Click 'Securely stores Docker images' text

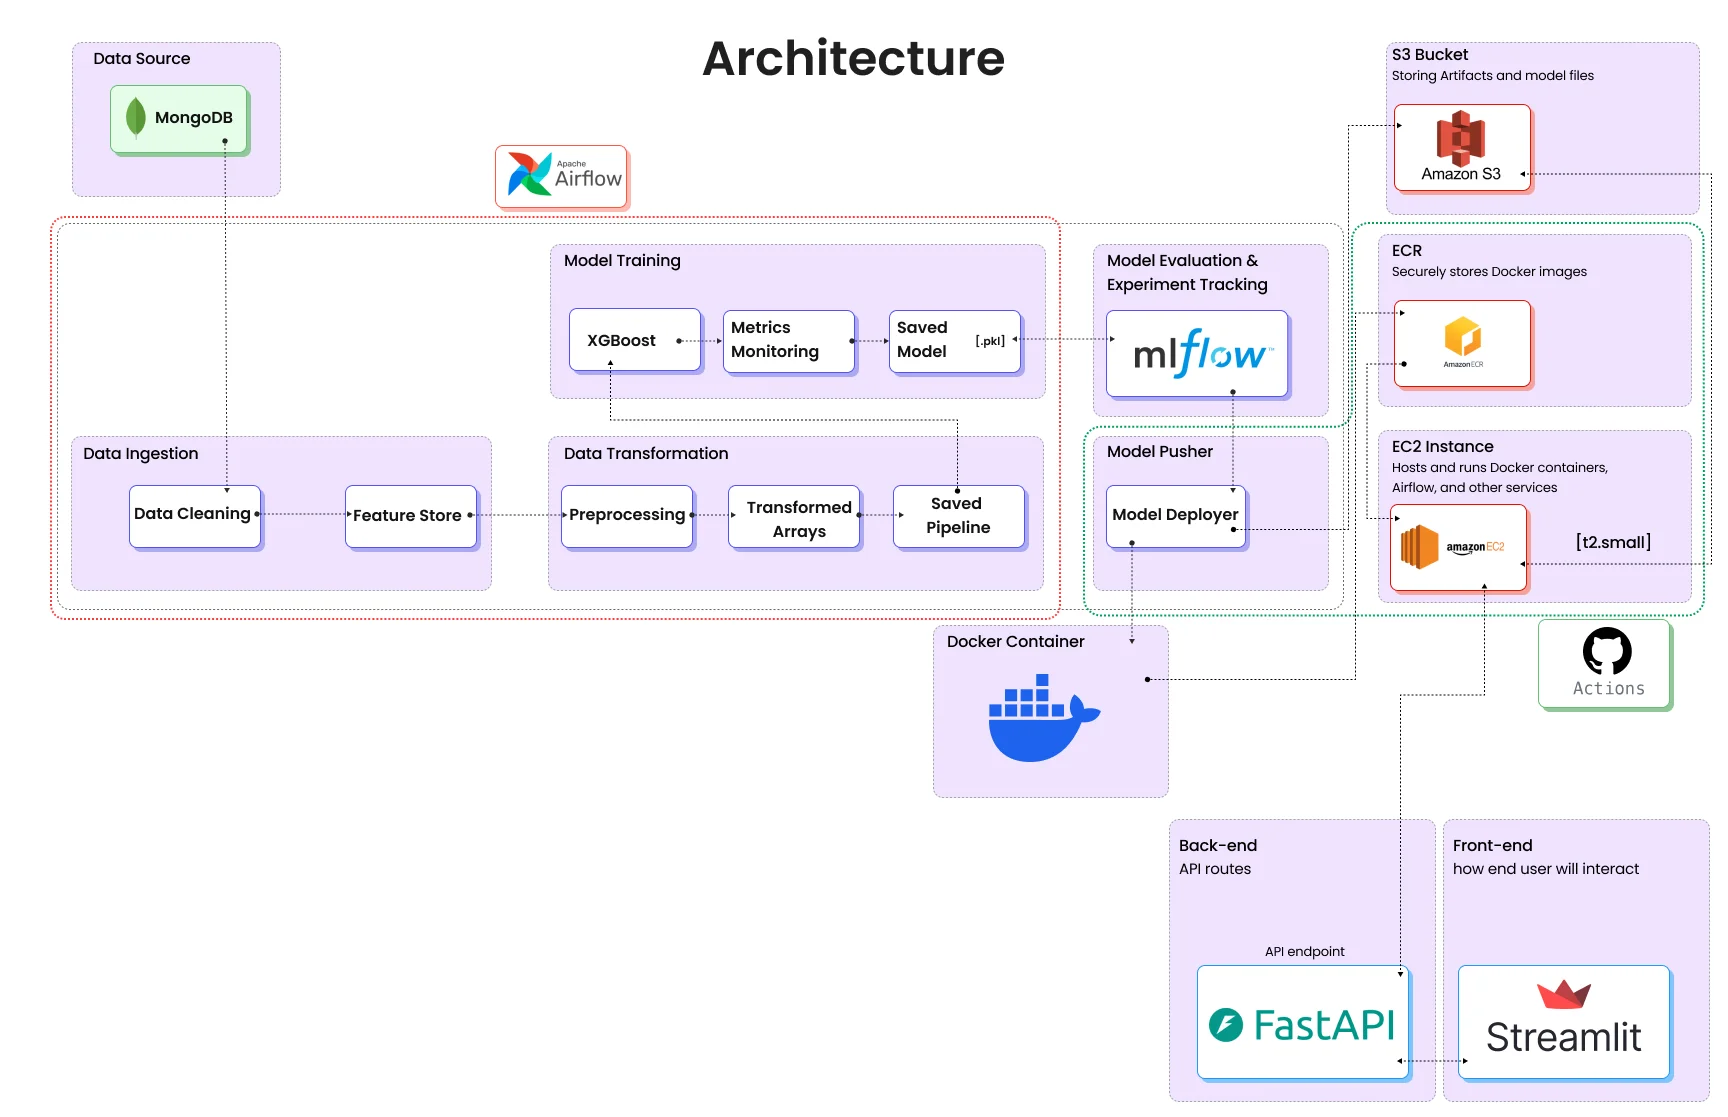point(1489,272)
